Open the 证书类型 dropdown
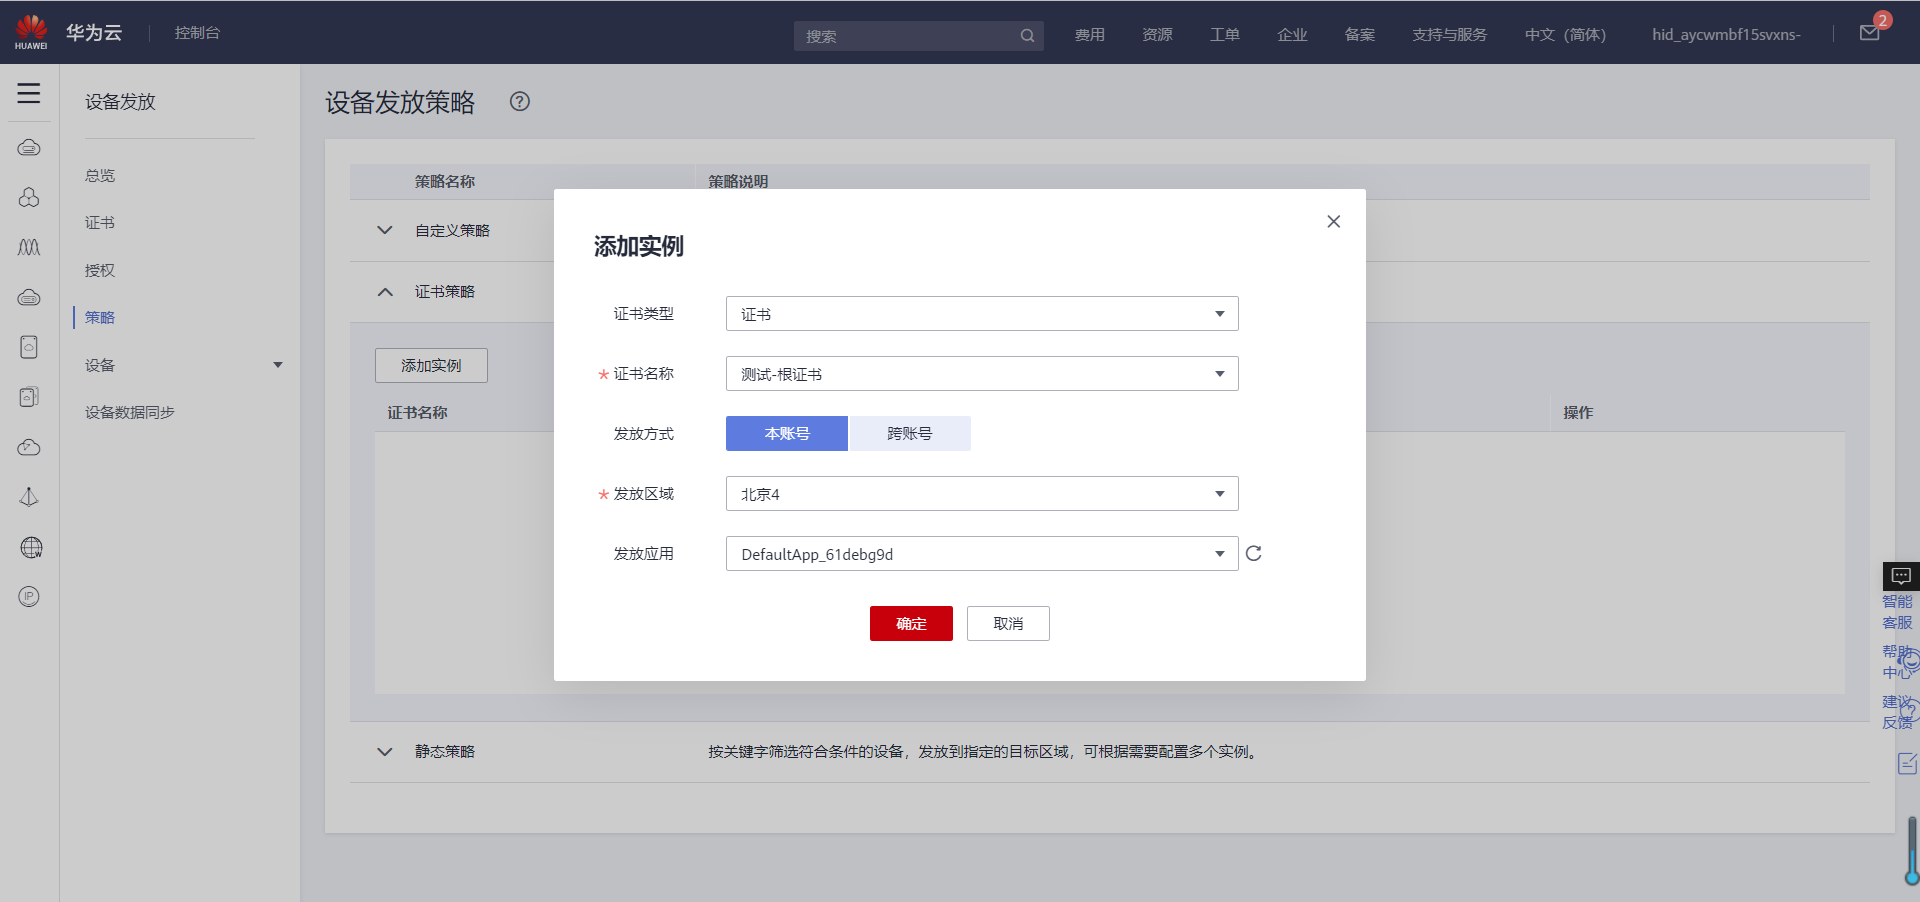Viewport: 1920px width, 902px height. coord(982,314)
